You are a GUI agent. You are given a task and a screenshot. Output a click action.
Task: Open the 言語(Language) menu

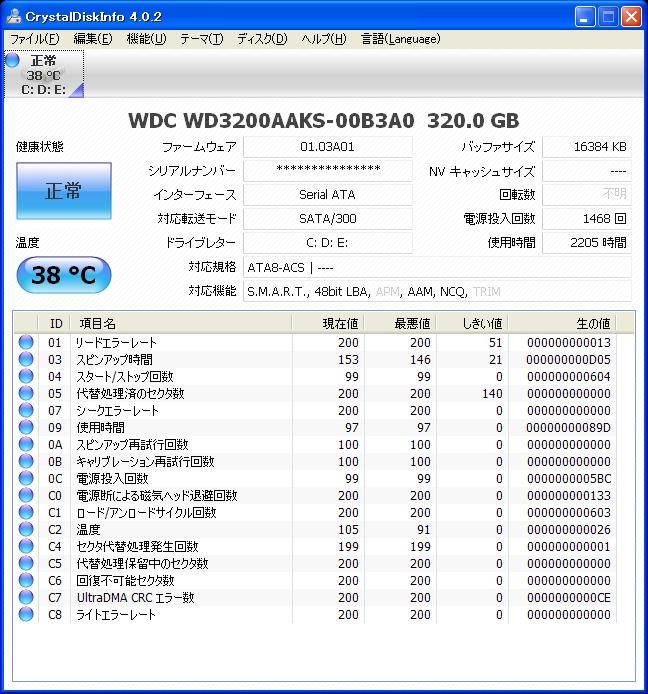[401, 39]
